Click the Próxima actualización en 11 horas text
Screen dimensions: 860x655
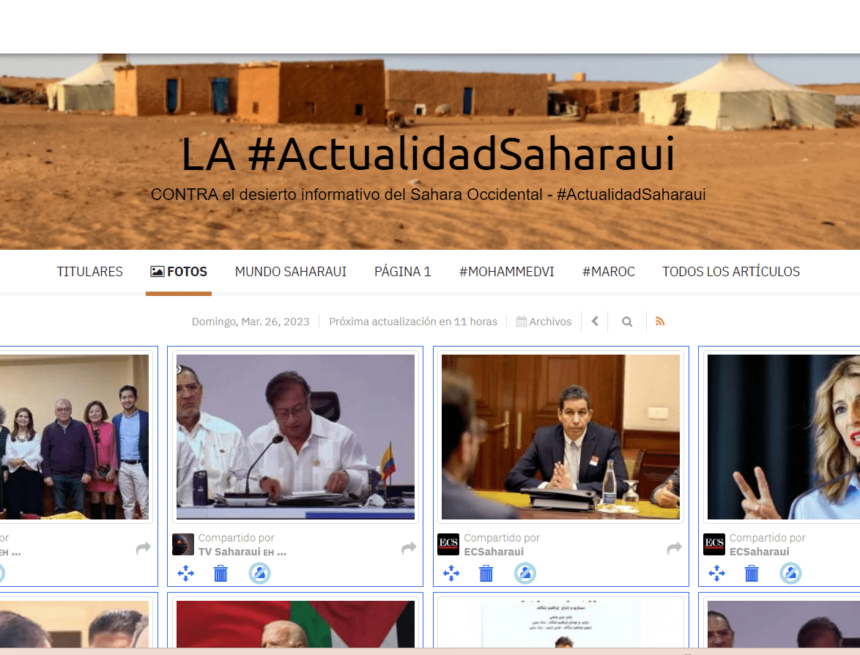tap(412, 321)
